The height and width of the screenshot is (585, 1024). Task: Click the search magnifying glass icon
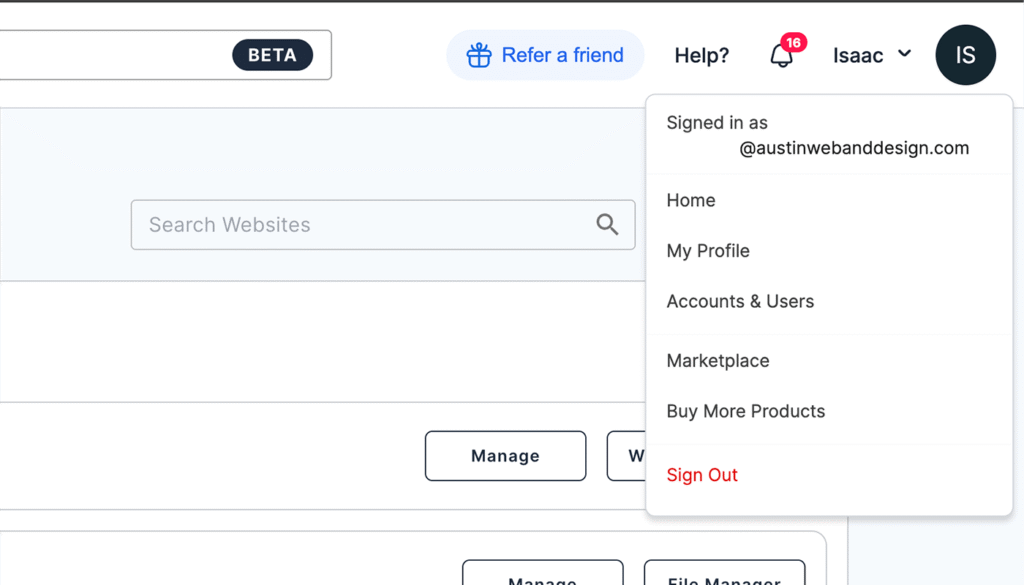tap(607, 224)
